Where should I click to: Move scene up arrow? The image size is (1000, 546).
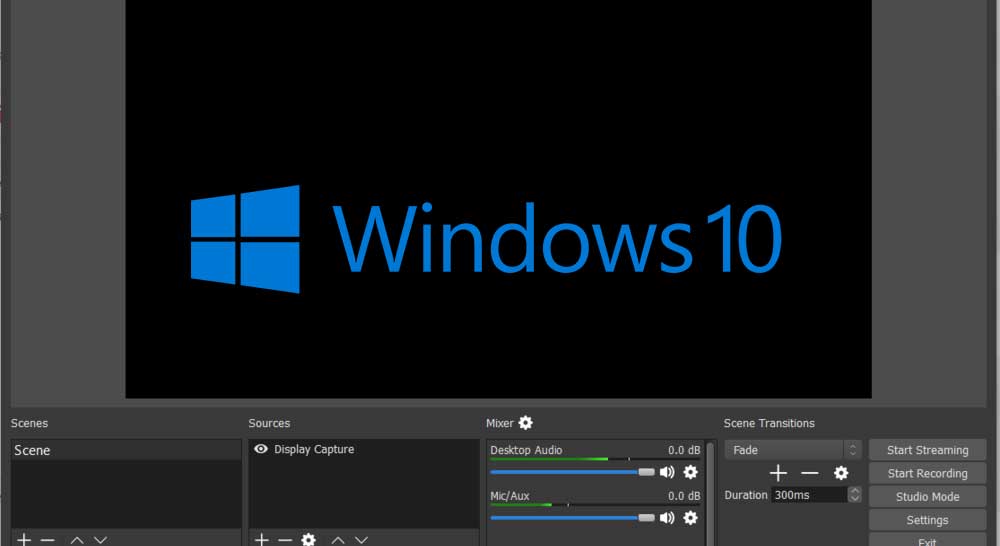click(x=77, y=540)
